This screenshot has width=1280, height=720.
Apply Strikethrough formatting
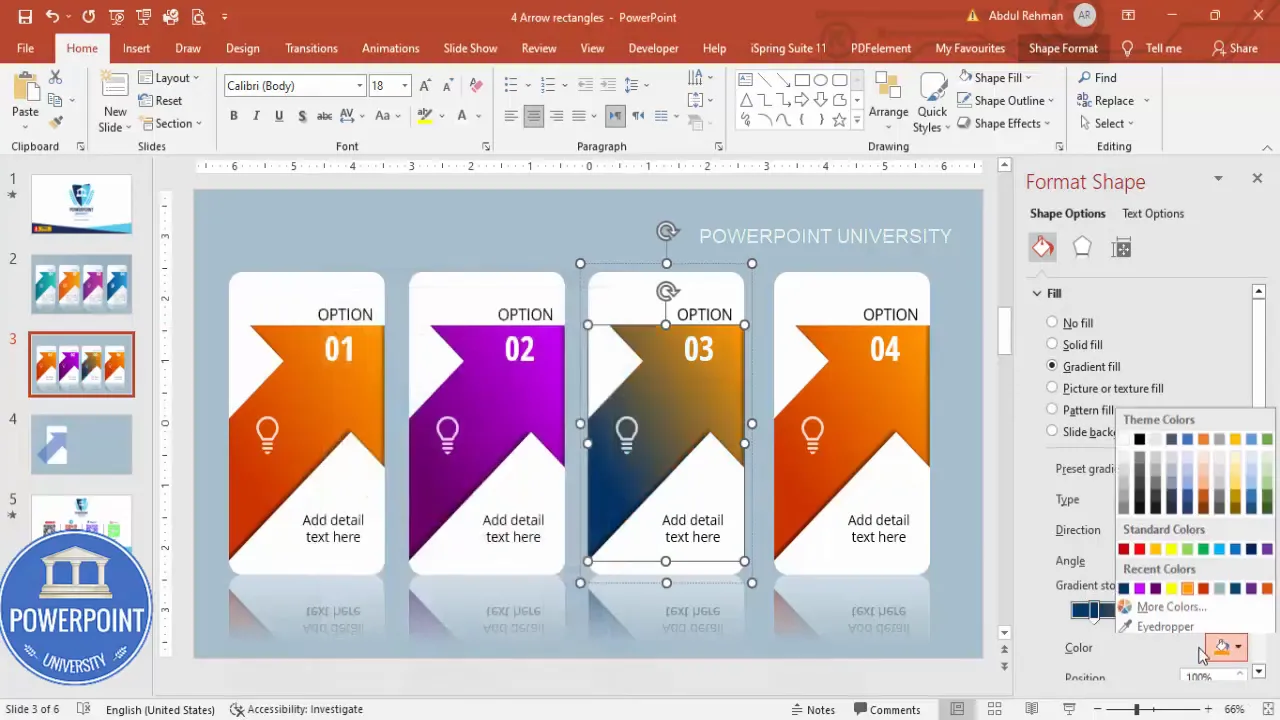(324, 116)
